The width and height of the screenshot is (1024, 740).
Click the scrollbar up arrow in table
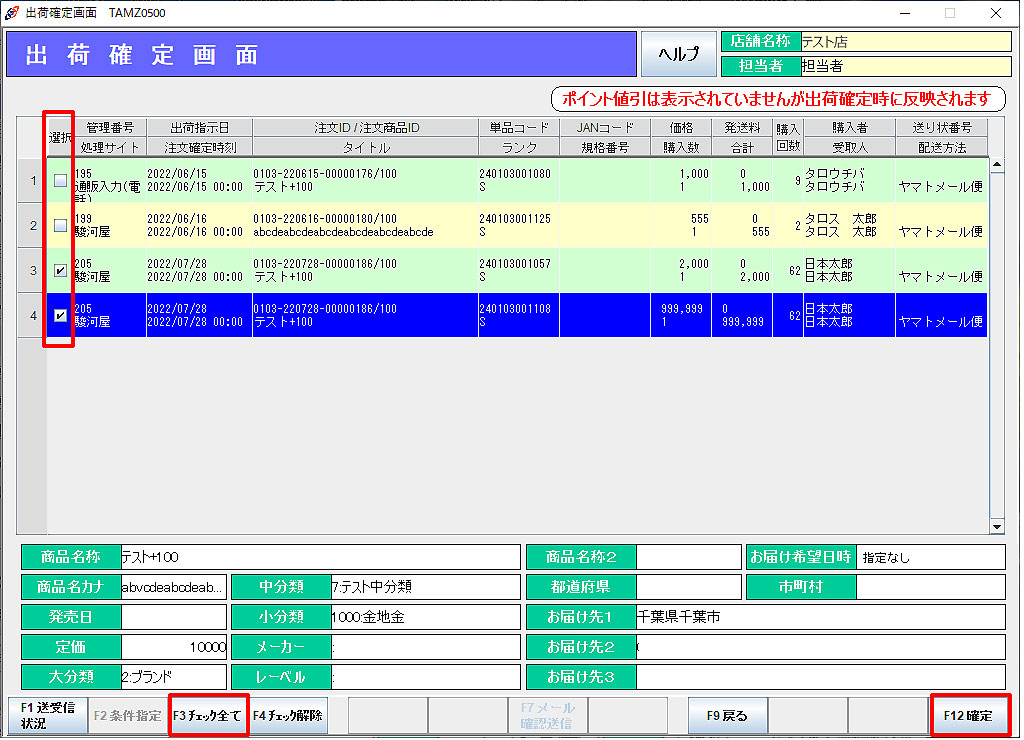click(x=996, y=165)
